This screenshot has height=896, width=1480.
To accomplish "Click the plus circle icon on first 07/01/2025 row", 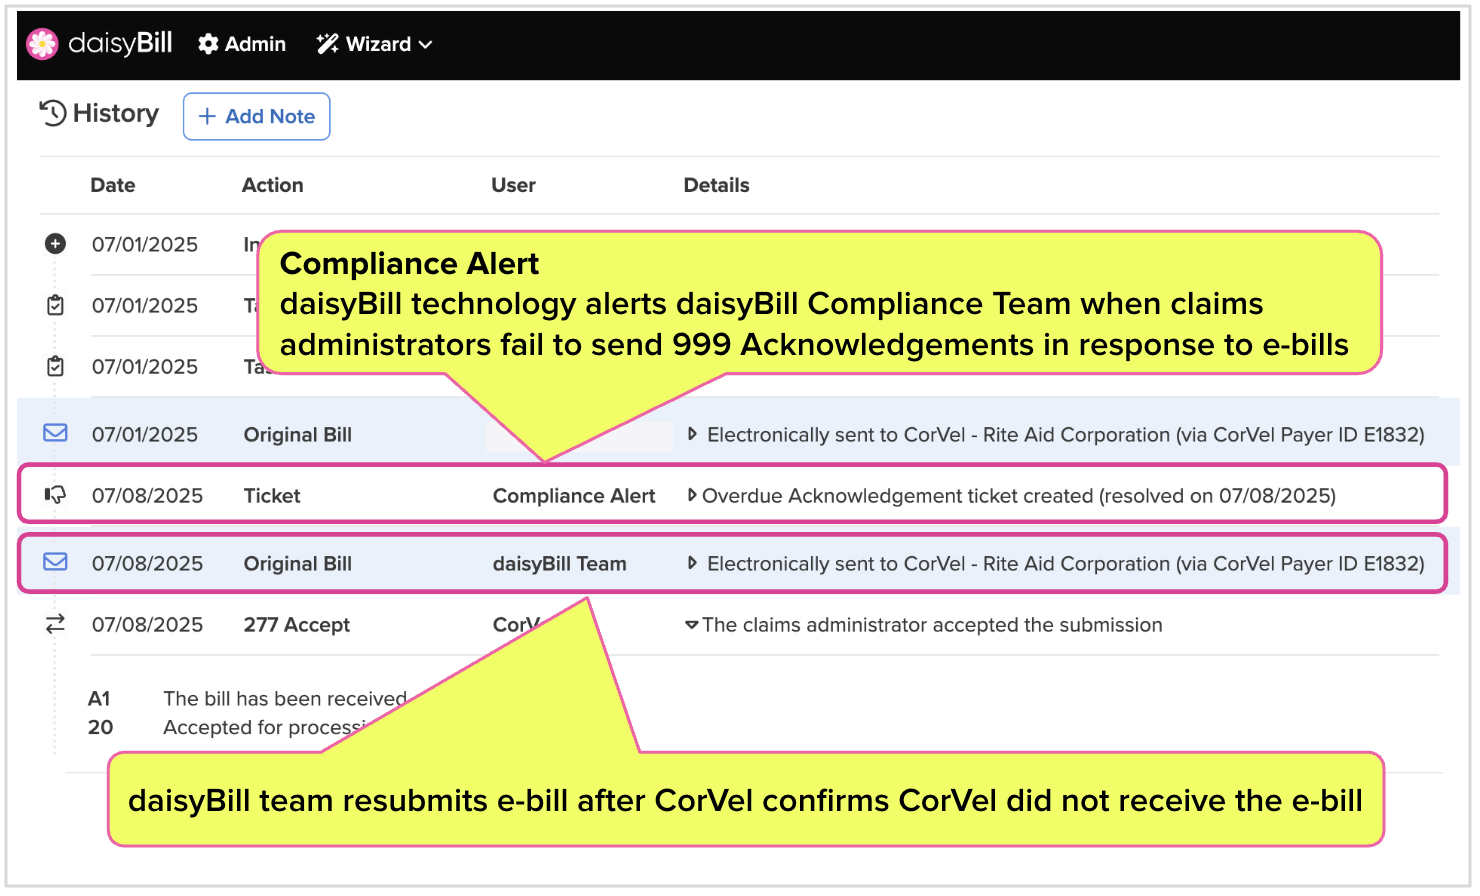I will pos(56,244).
